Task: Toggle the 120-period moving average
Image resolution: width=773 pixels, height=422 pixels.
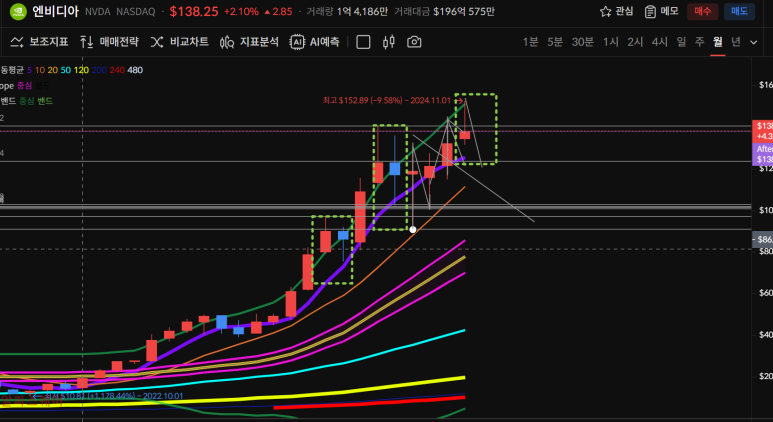Action: tap(81, 70)
